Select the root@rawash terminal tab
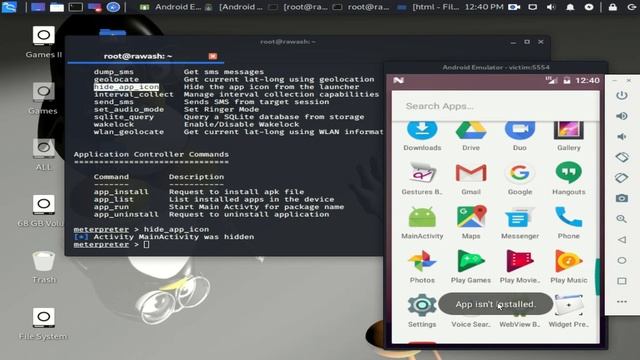This screenshot has height=360, width=640. 146,56
